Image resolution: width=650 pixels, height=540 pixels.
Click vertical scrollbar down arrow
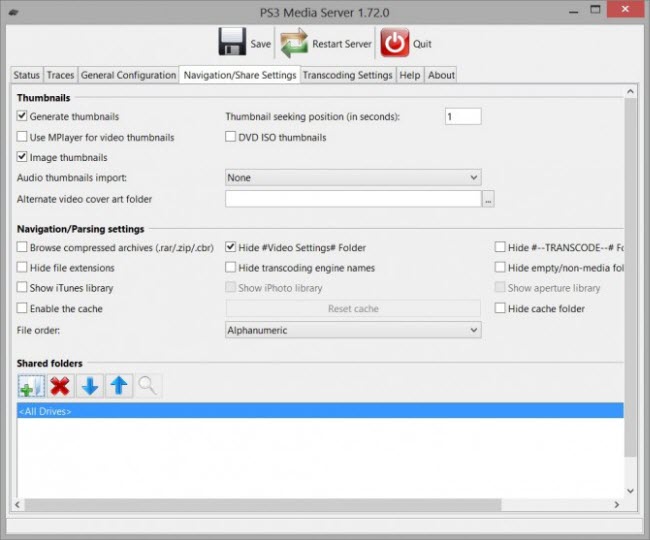pyautogui.click(x=630, y=491)
